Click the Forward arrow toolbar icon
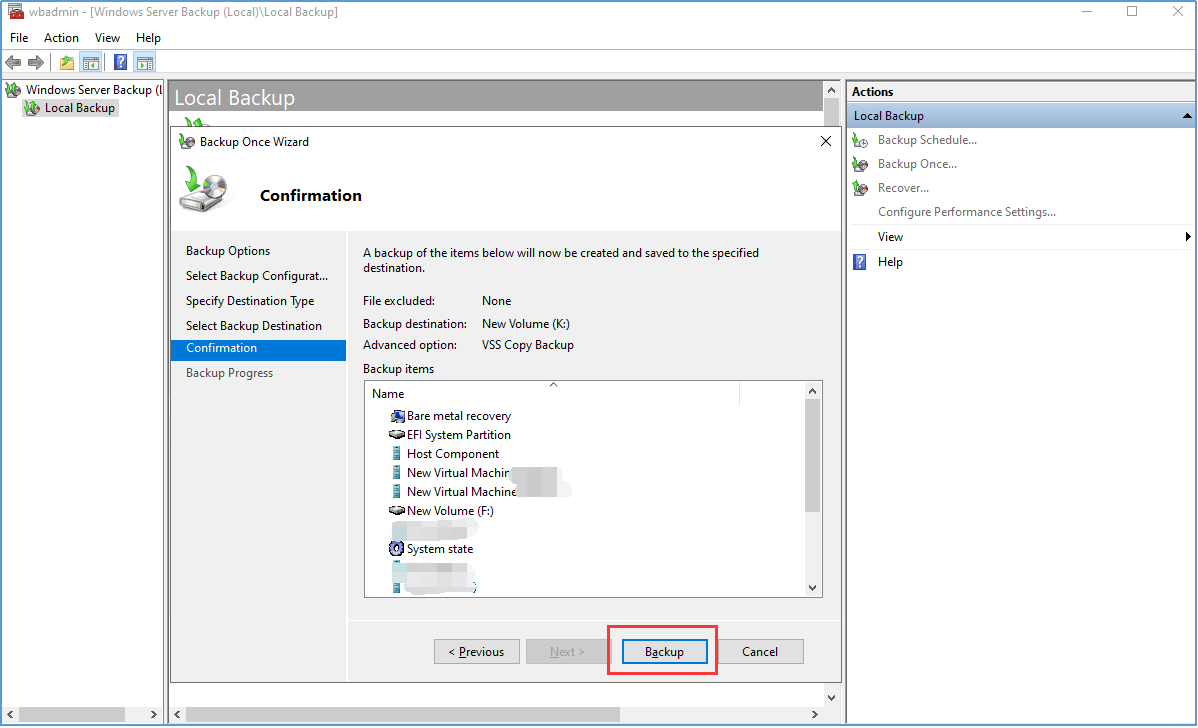The image size is (1198, 728). point(36,63)
